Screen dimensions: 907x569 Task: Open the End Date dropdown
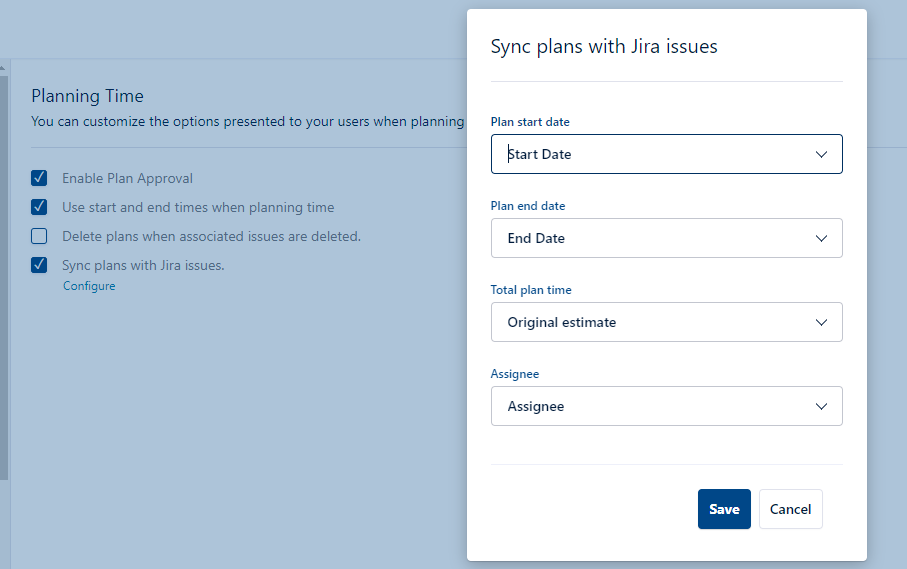point(666,238)
